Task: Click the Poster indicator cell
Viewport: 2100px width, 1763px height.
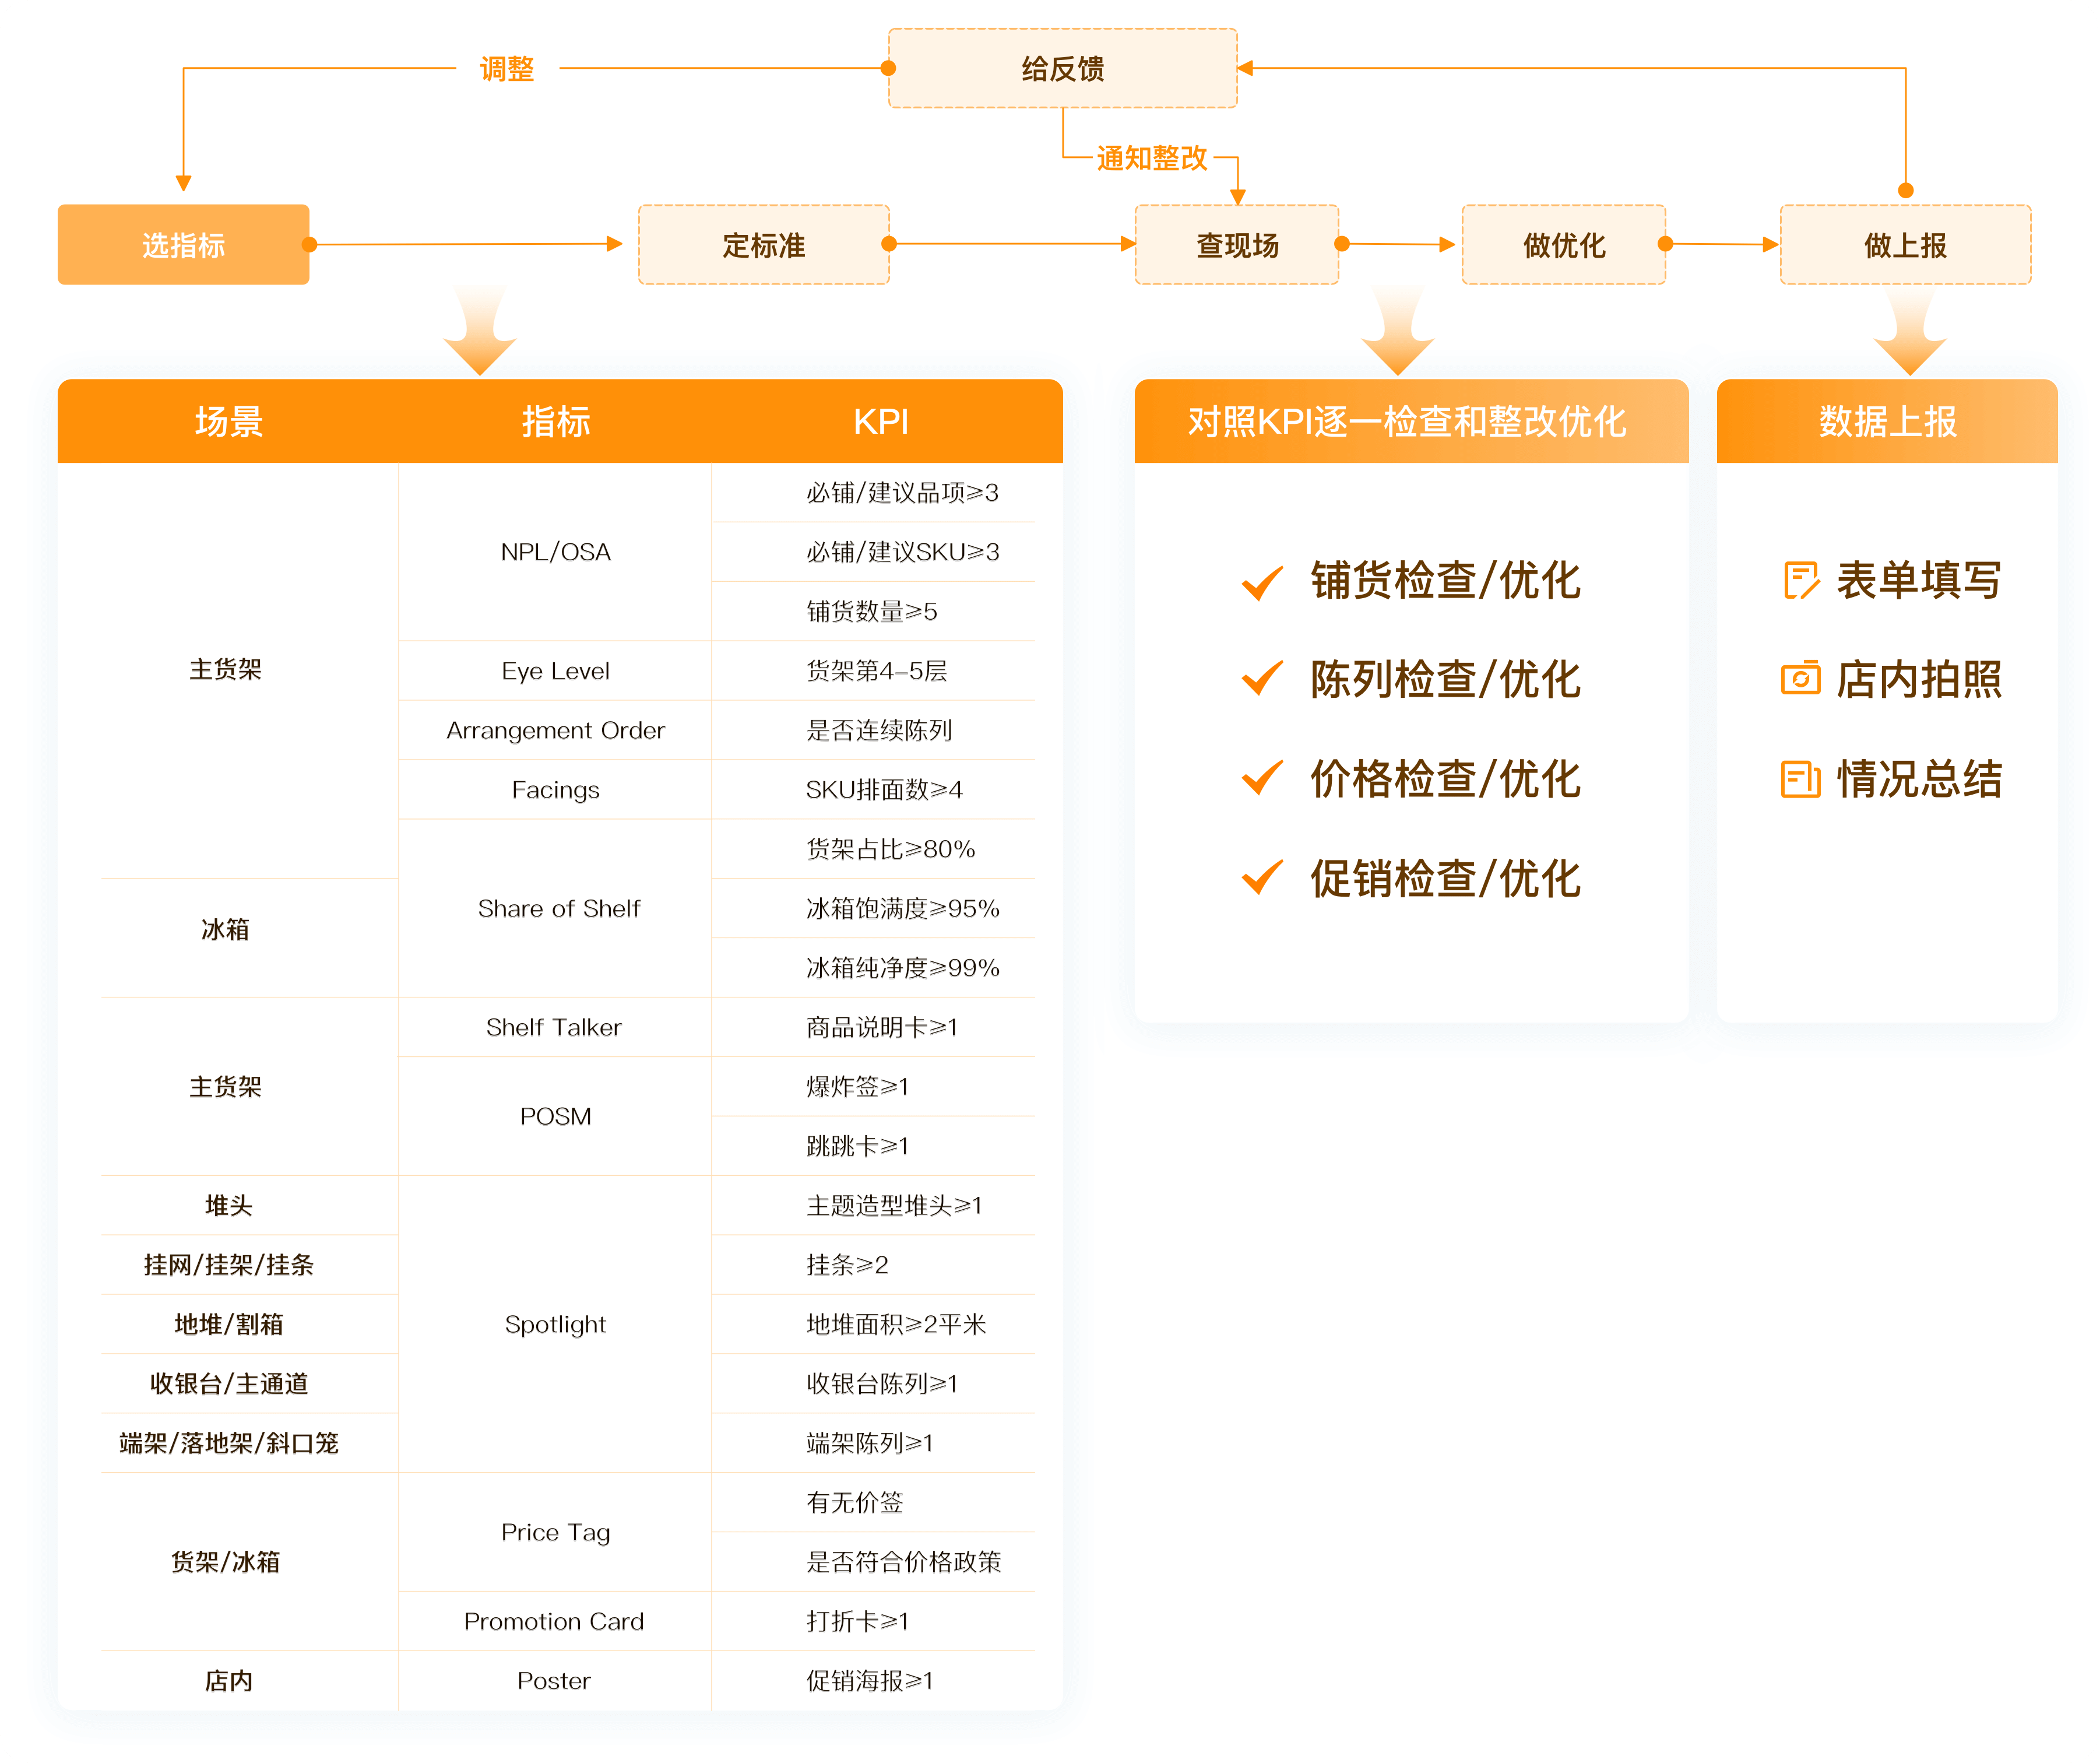Action: point(556,1681)
